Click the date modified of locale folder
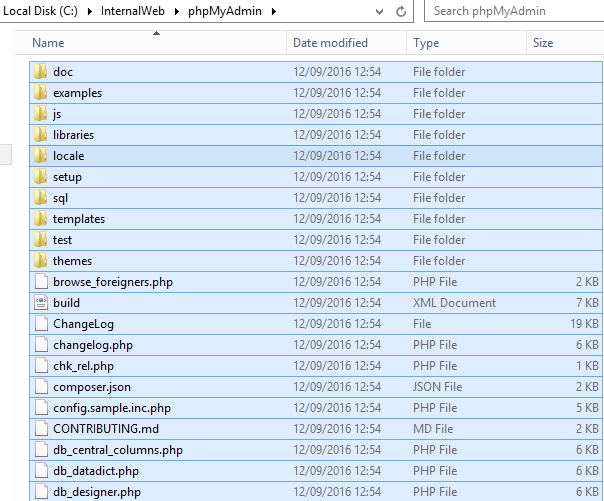 coord(337,156)
